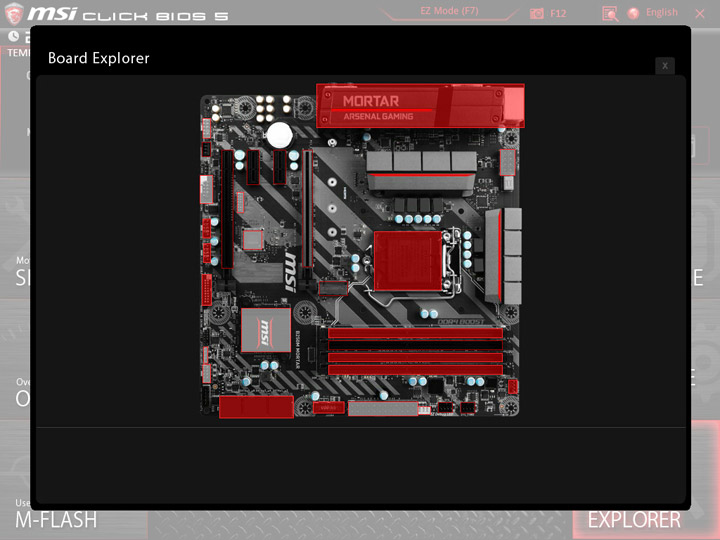Screen dimensions: 720x540
Task: Open the EXPLORER tile in the main menu
Action: coord(634,520)
